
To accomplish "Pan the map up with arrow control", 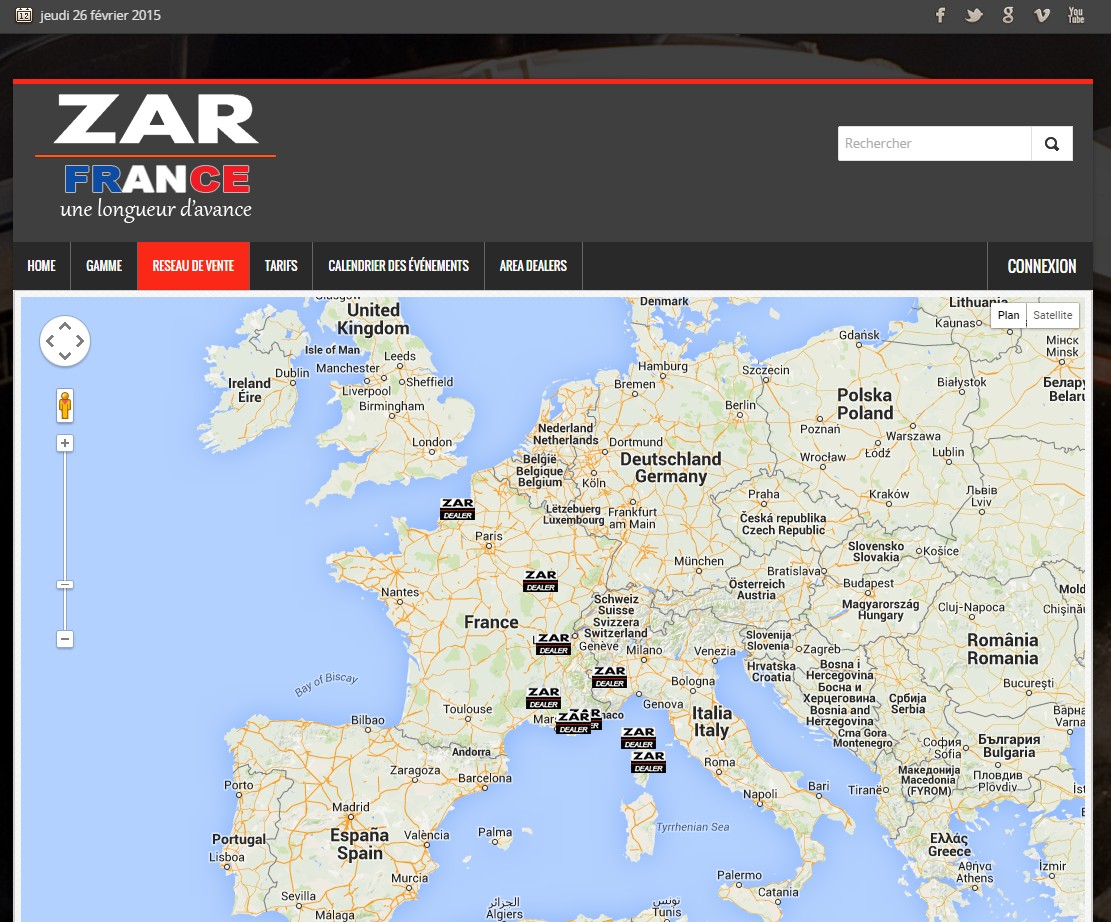I will 64,327.
